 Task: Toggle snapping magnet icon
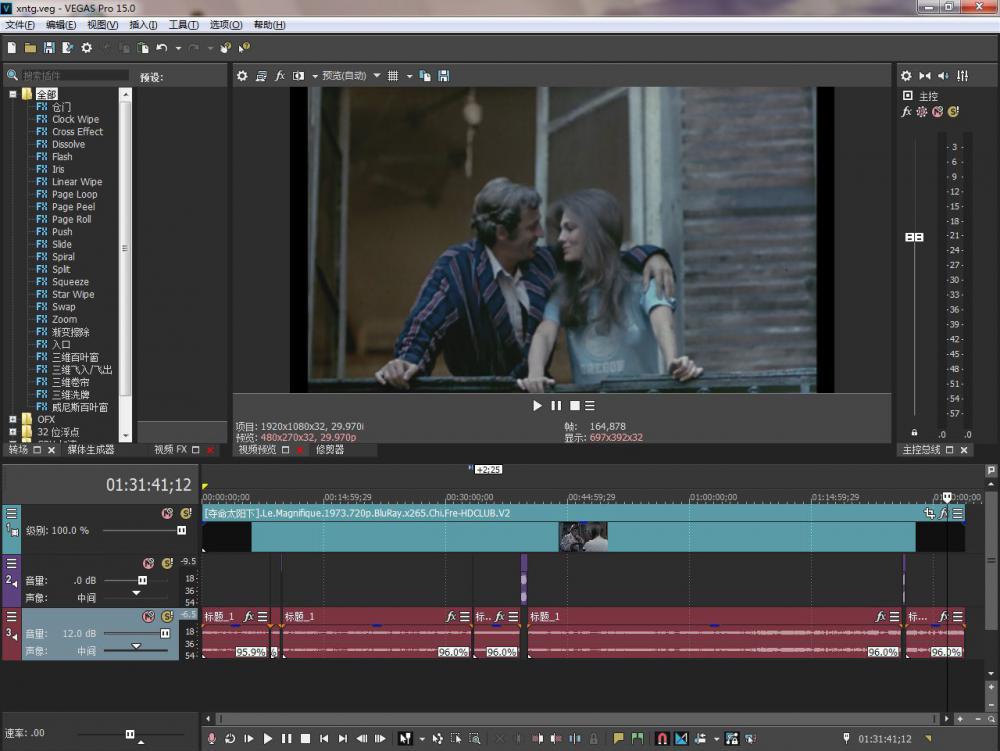point(662,738)
